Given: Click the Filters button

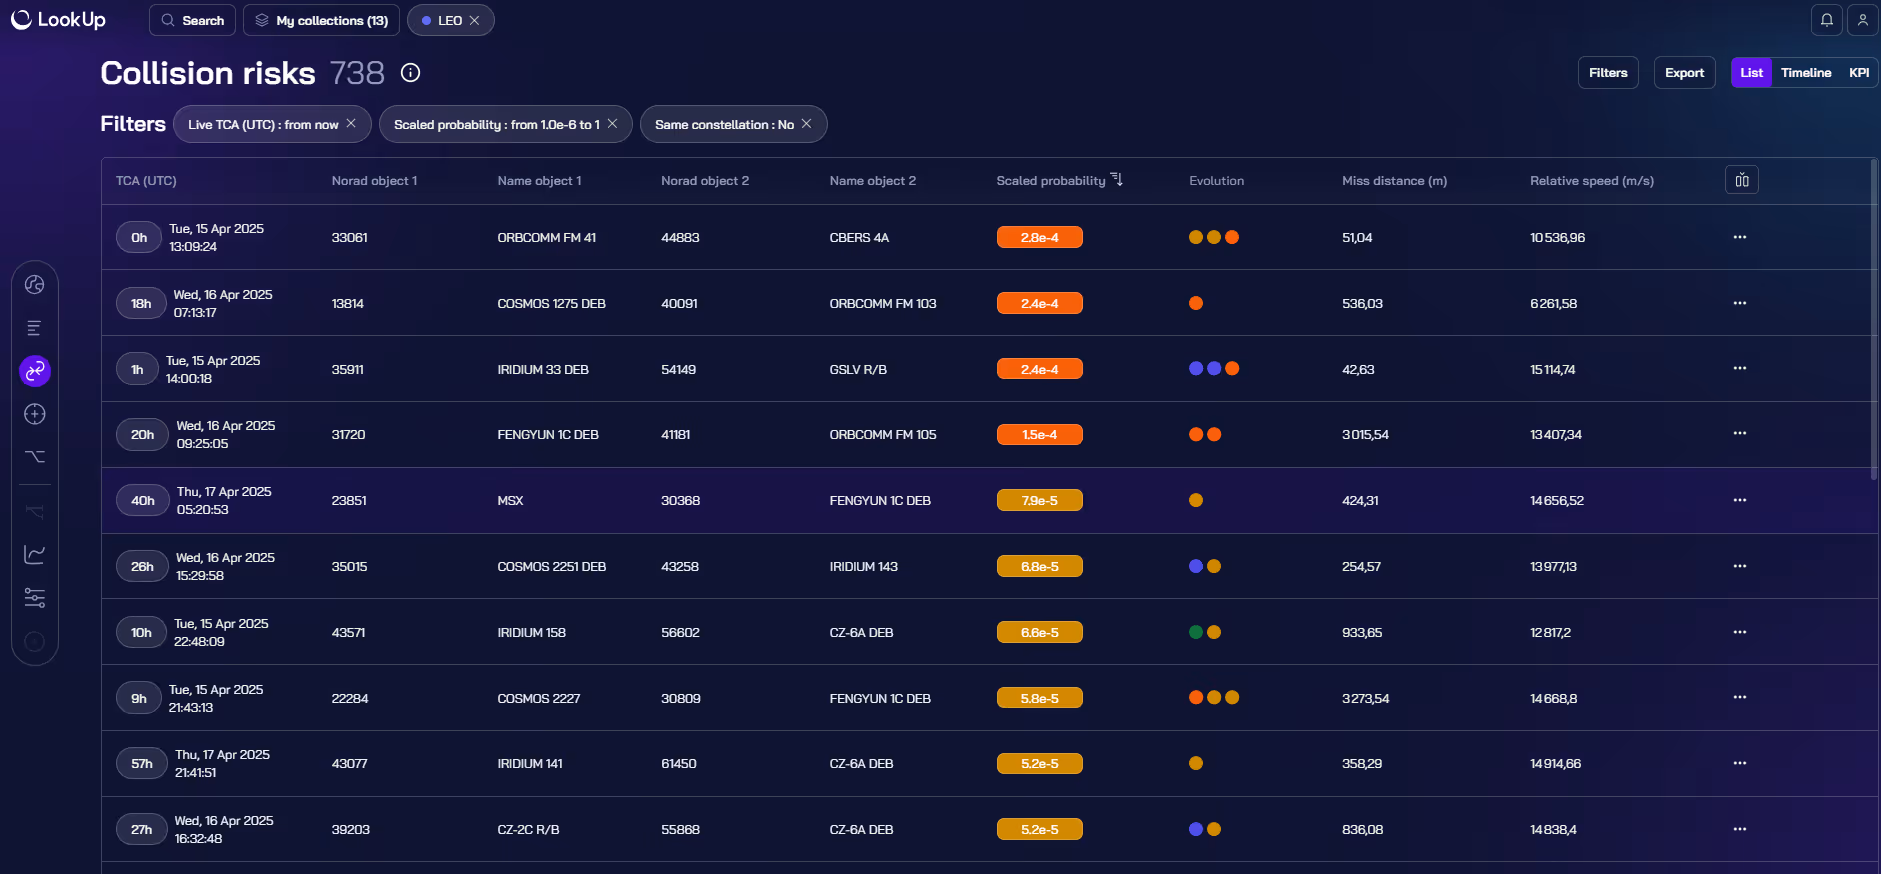Looking at the screenshot, I should tap(1608, 73).
